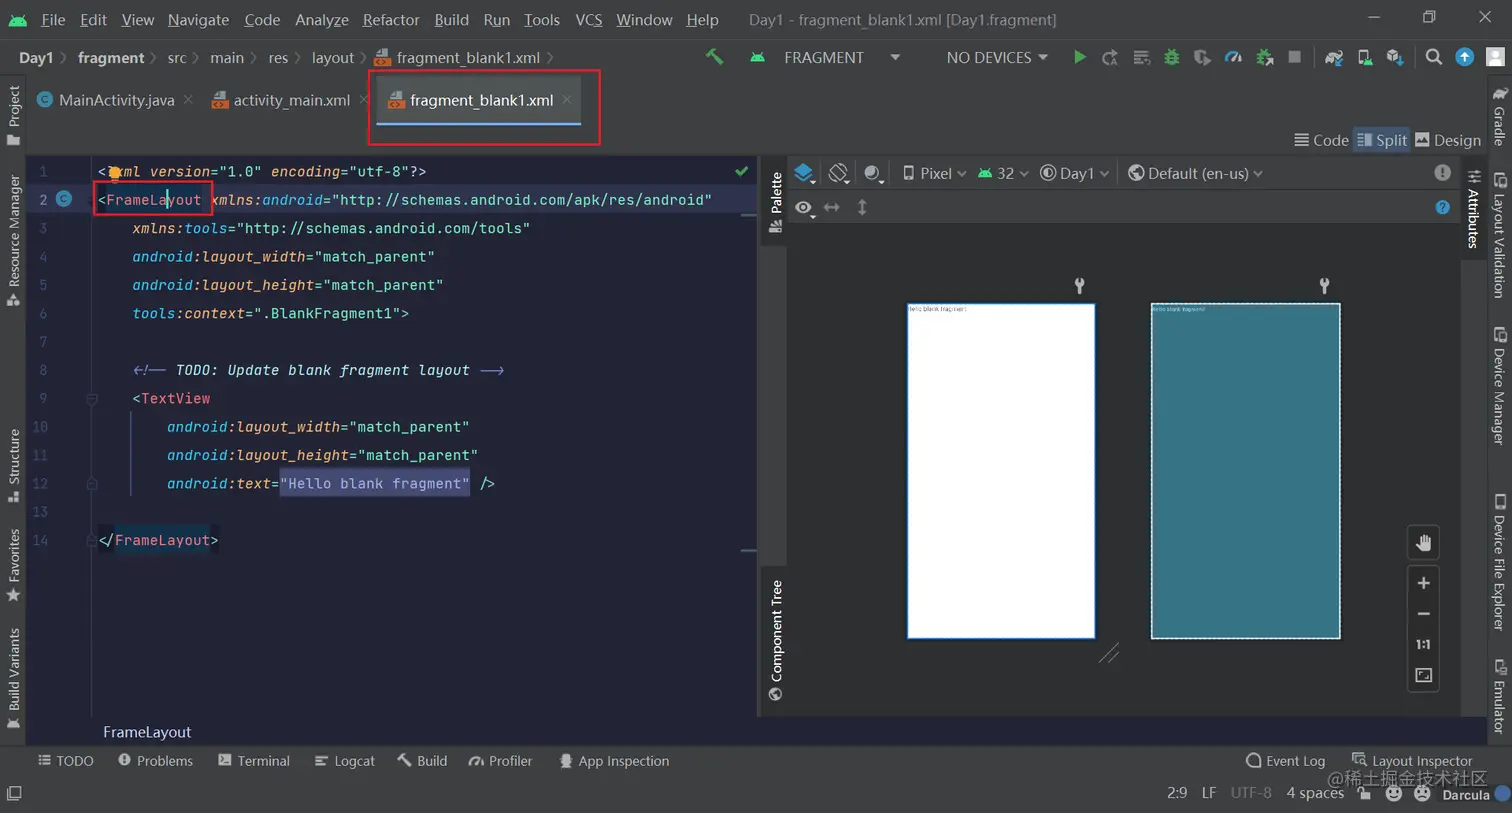The image size is (1512, 813).
Task: Open the Terminal tool window
Action: tap(254, 761)
